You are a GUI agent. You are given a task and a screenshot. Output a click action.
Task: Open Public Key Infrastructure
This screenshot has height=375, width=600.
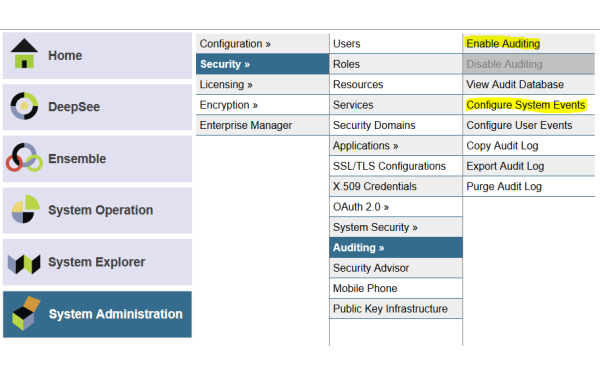(x=396, y=308)
